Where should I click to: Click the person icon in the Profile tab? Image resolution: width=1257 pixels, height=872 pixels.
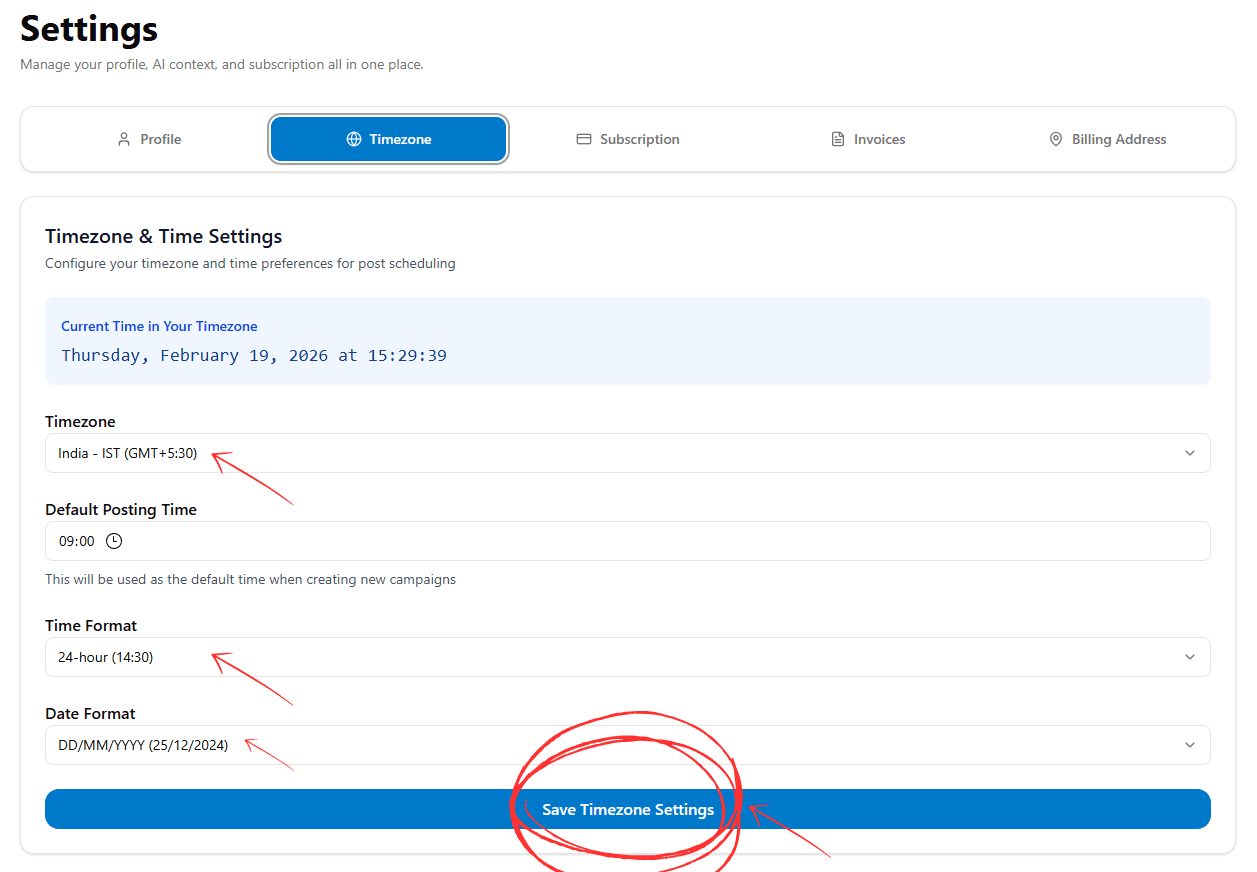124,139
